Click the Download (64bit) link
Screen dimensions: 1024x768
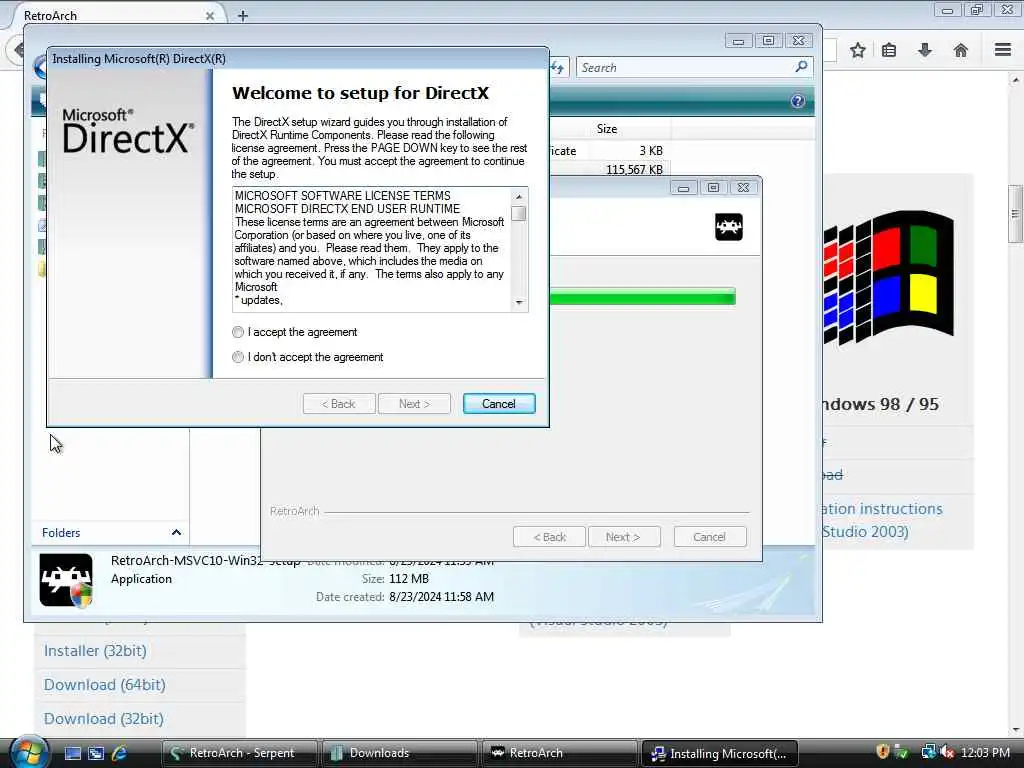(104, 685)
